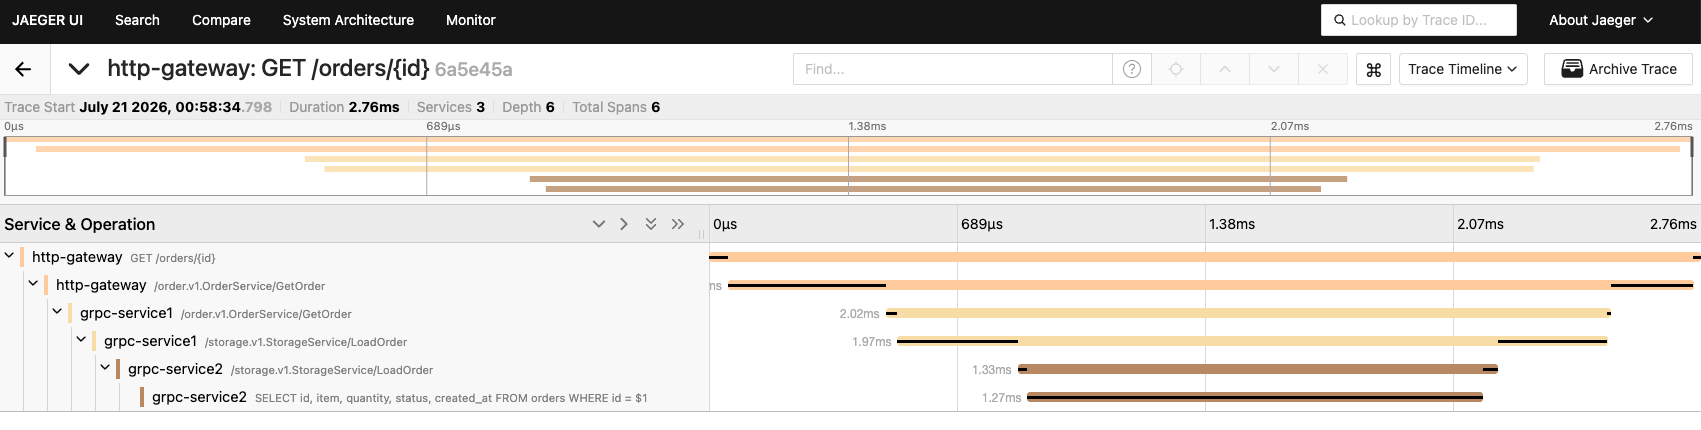
Task: Click the Archive Trace button
Action: pos(1618,69)
